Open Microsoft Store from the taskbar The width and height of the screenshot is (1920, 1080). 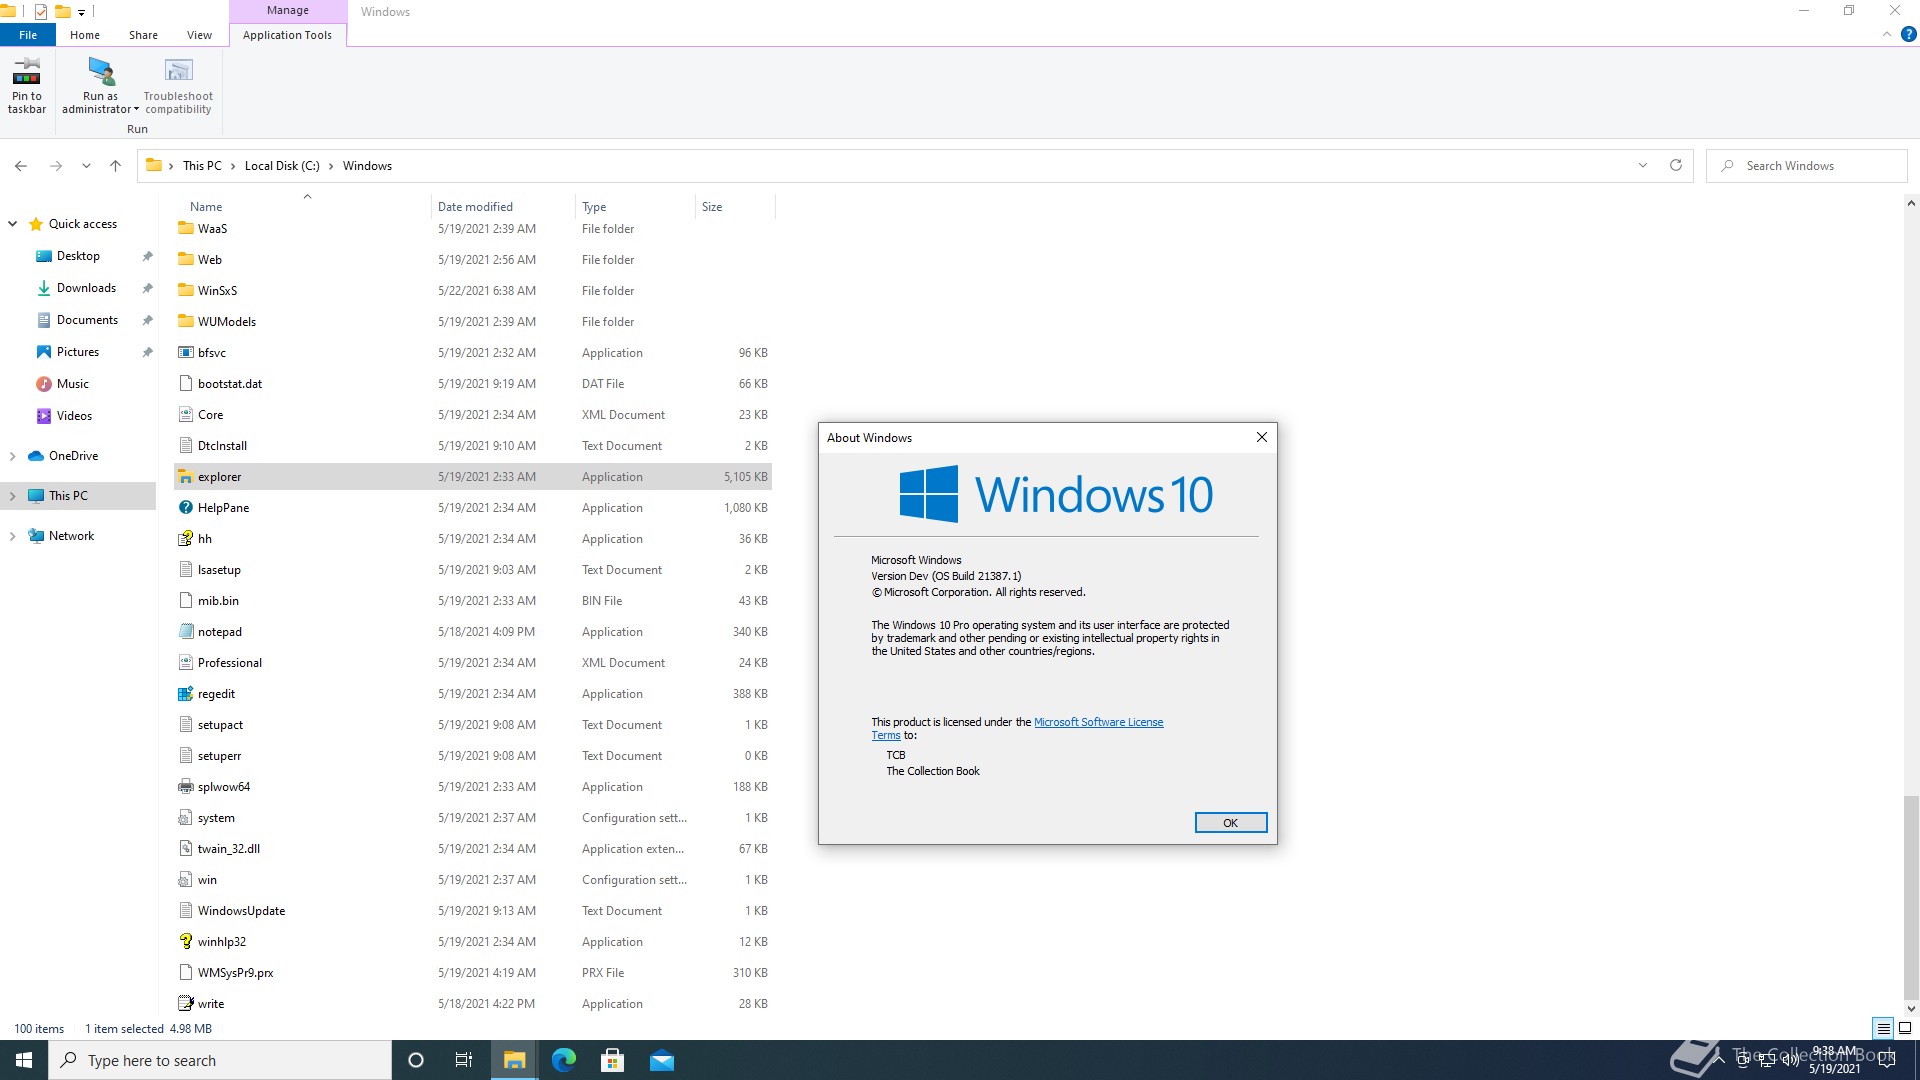pyautogui.click(x=613, y=1060)
